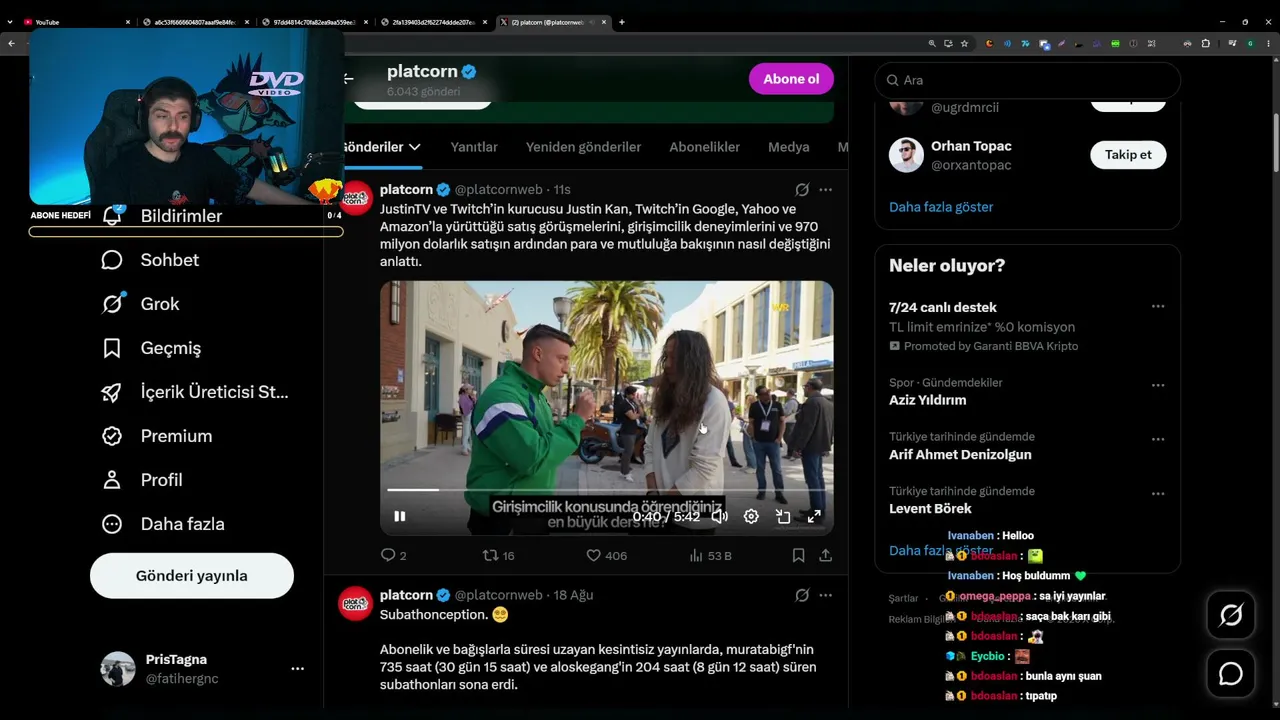Open options for Arif Ahmet Denizolgun trend
The height and width of the screenshot is (720, 1280).
(x=1157, y=439)
